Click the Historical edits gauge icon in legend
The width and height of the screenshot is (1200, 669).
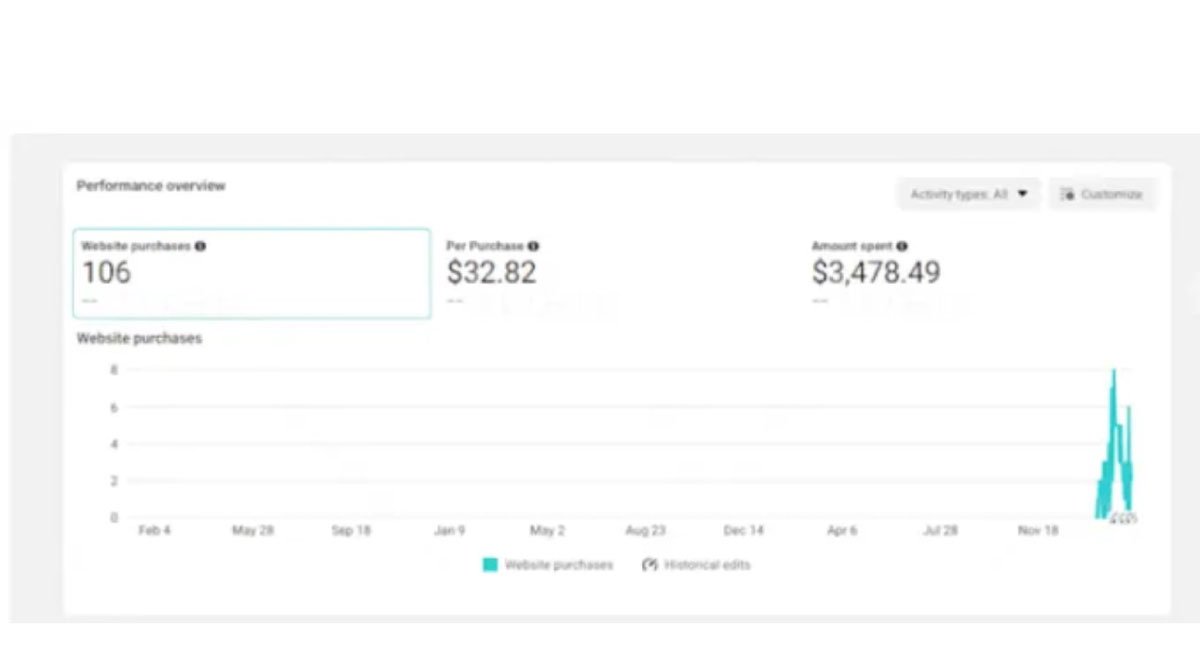coord(649,565)
